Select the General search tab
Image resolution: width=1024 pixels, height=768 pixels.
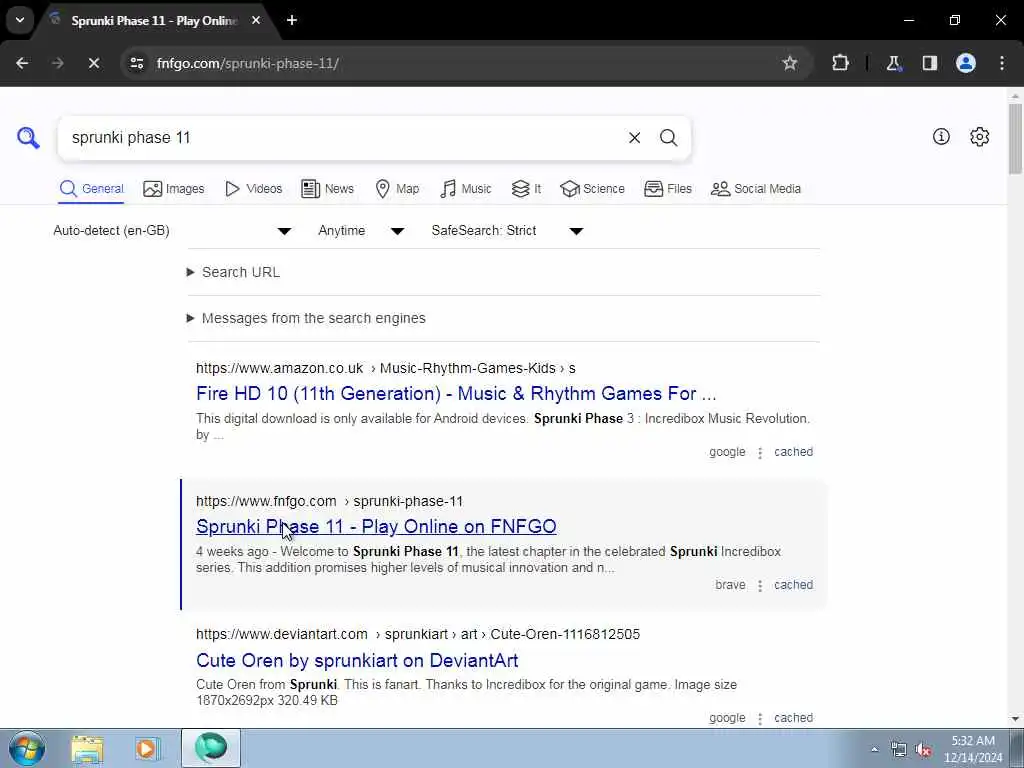tap(91, 189)
